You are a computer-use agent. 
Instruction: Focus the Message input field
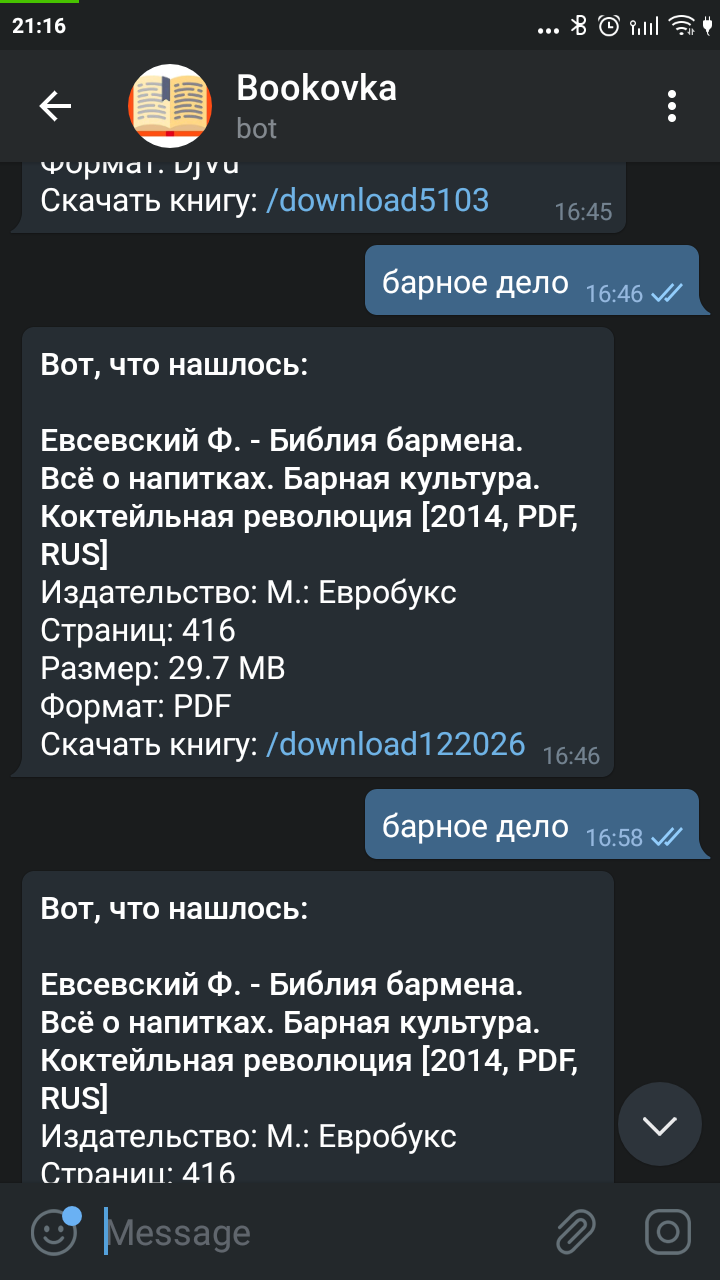click(x=320, y=1232)
